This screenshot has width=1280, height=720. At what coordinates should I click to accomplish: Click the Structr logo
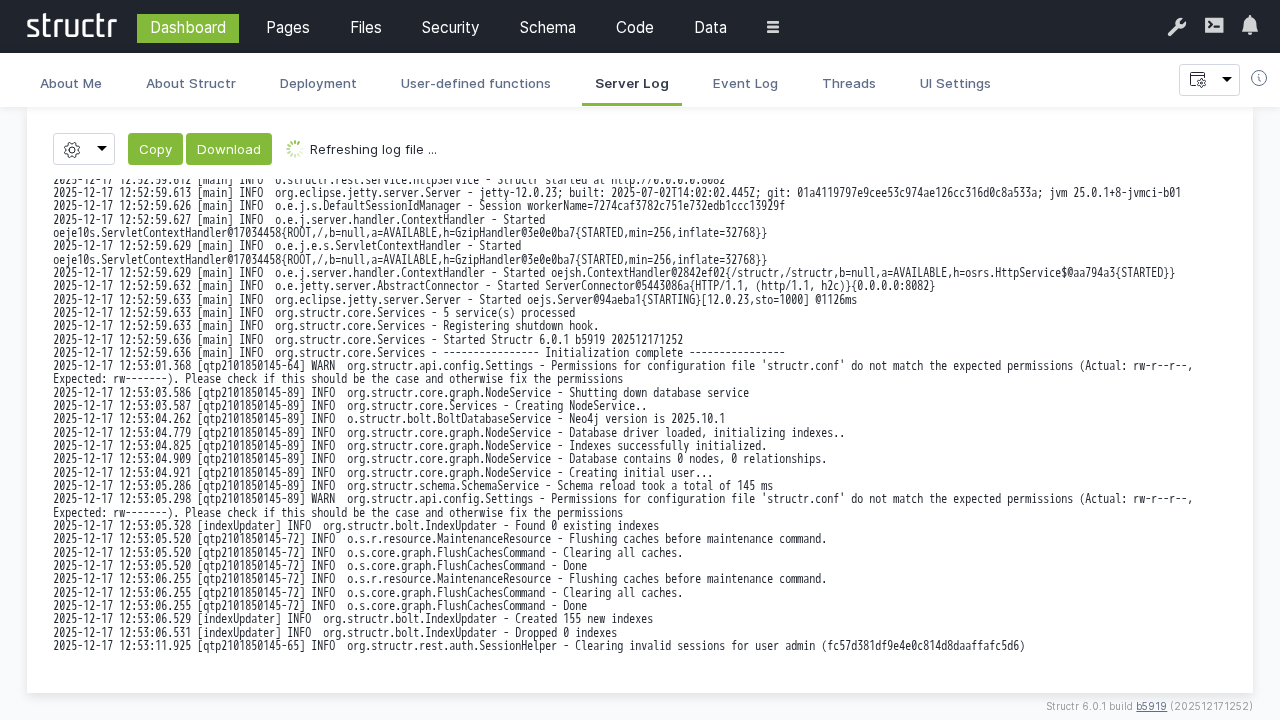(x=71, y=26)
